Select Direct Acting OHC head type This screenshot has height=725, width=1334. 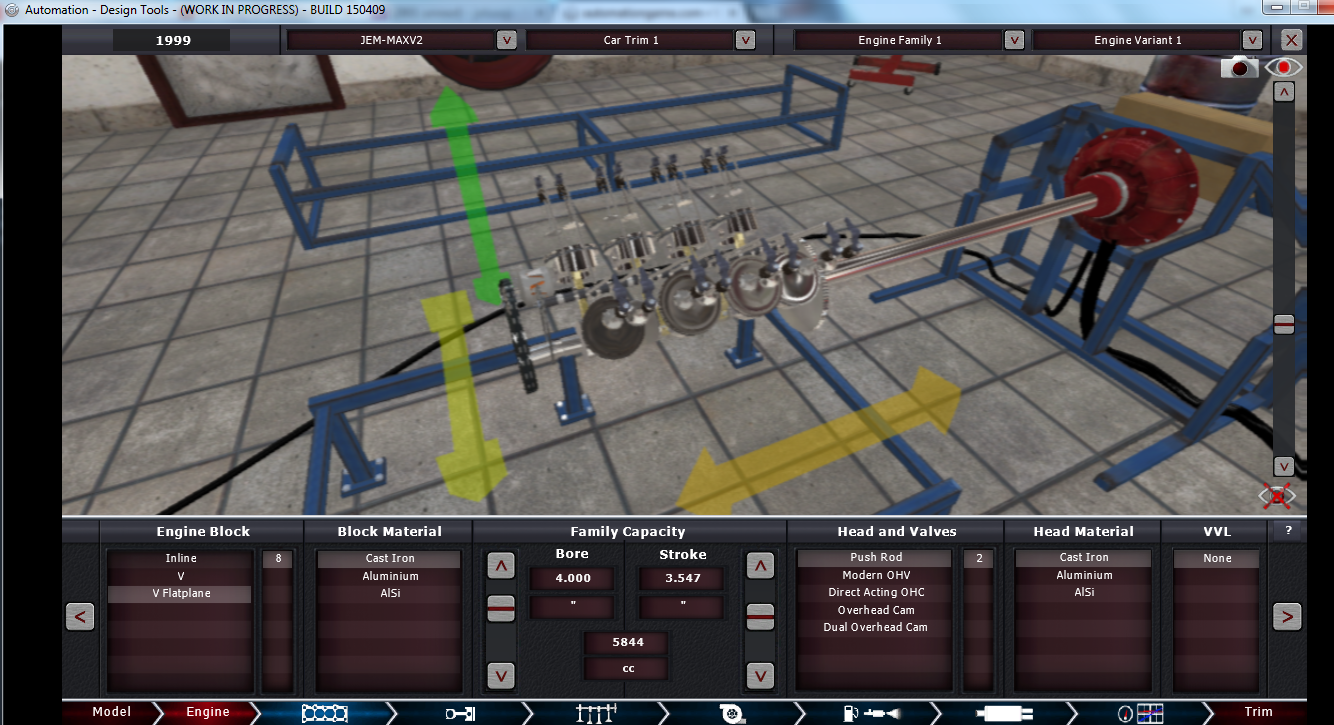876,592
